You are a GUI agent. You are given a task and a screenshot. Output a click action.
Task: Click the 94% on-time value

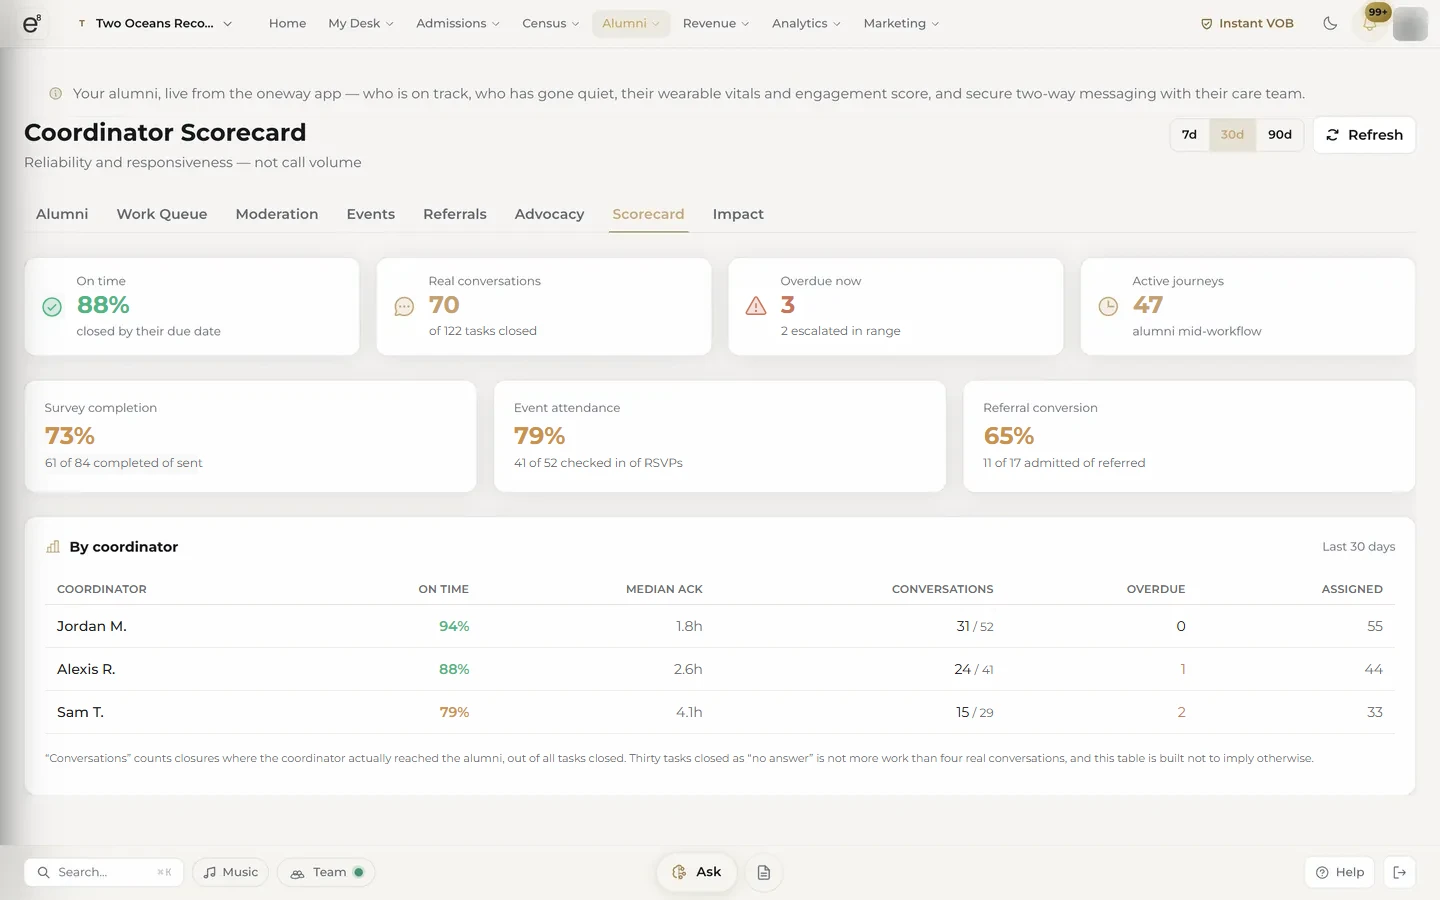click(454, 626)
